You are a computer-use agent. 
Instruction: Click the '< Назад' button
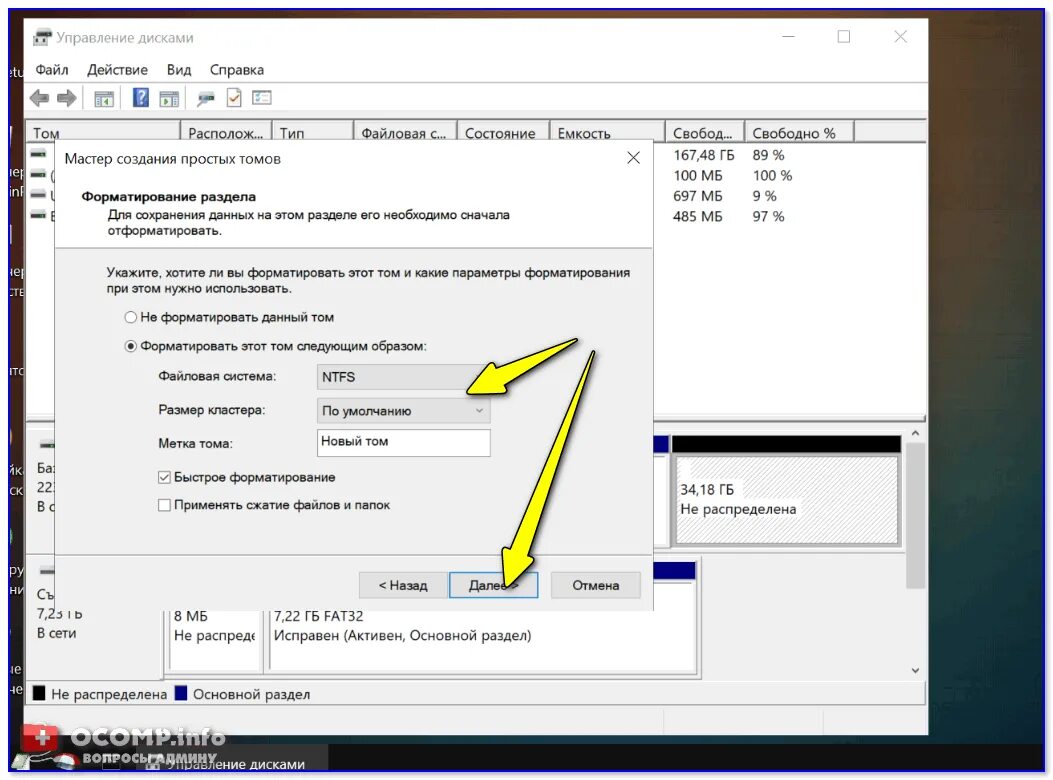[x=402, y=585]
